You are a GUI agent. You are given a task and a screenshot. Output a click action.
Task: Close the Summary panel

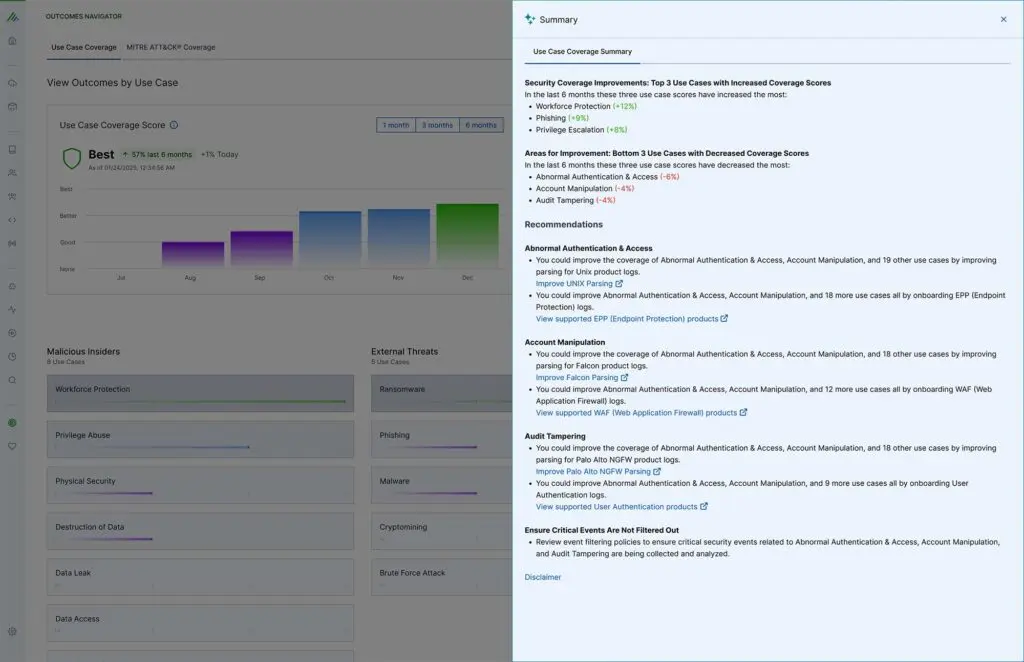(x=1003, y=19)
